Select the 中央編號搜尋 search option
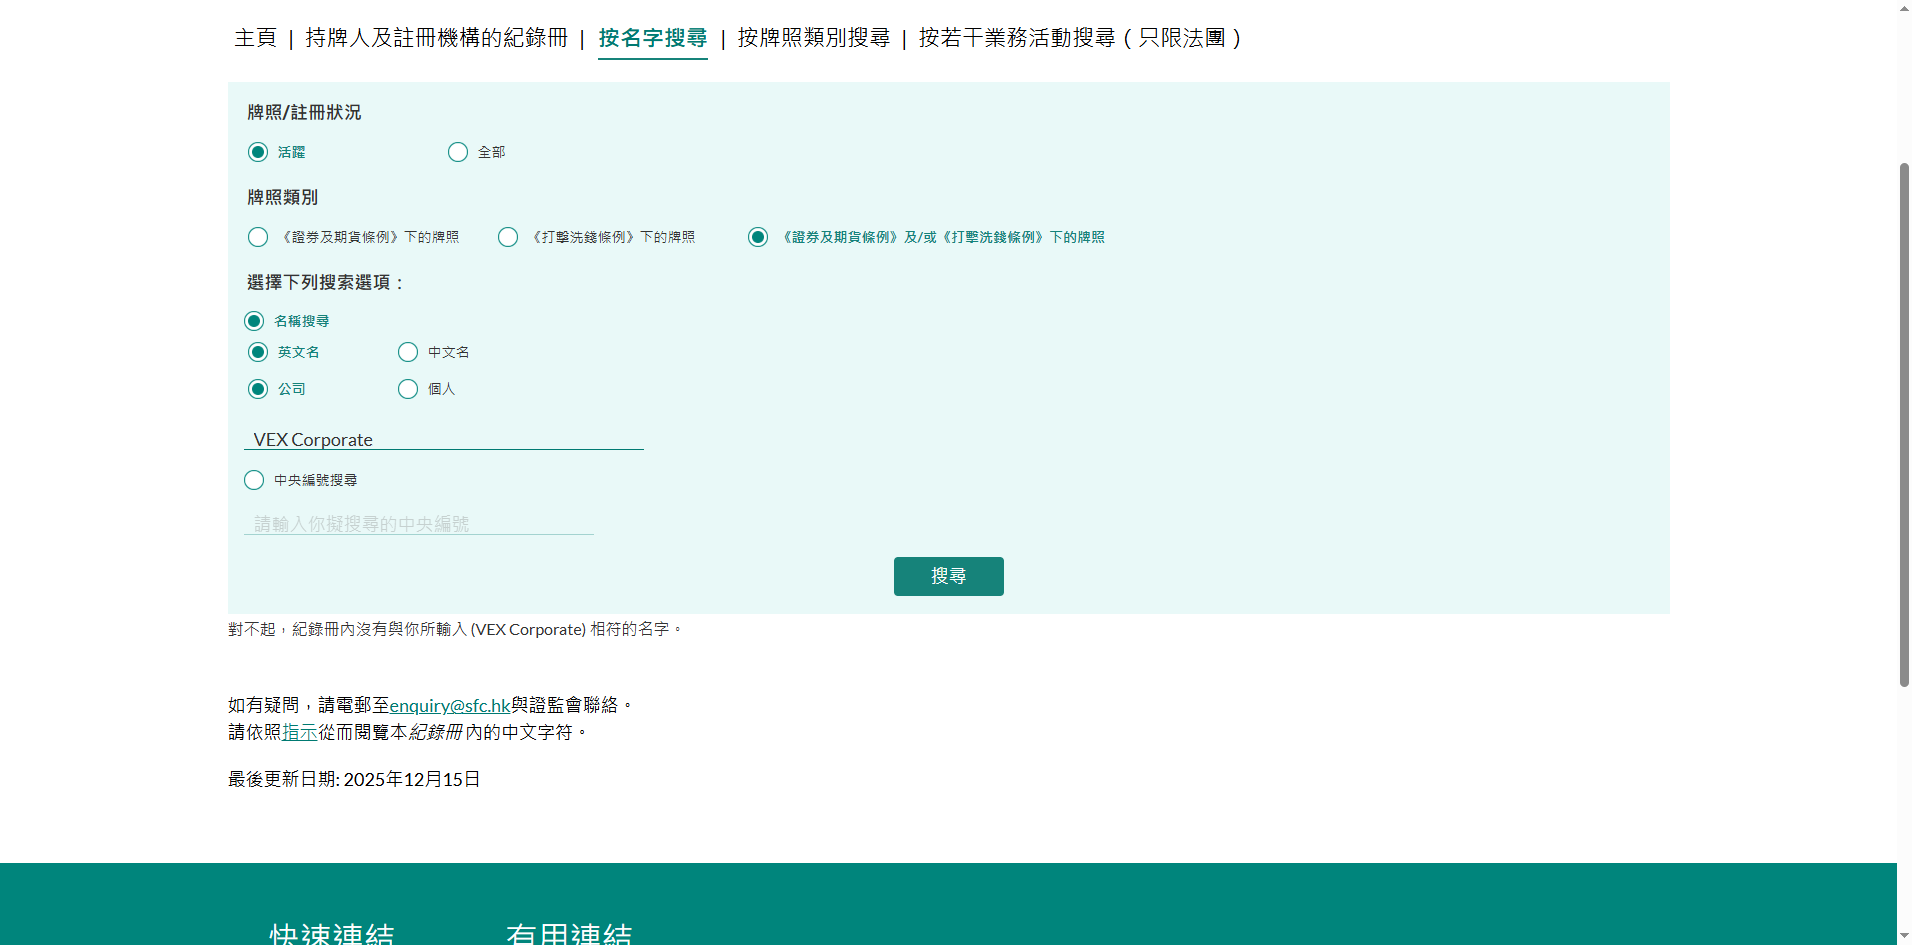 (x=254, y=480)
